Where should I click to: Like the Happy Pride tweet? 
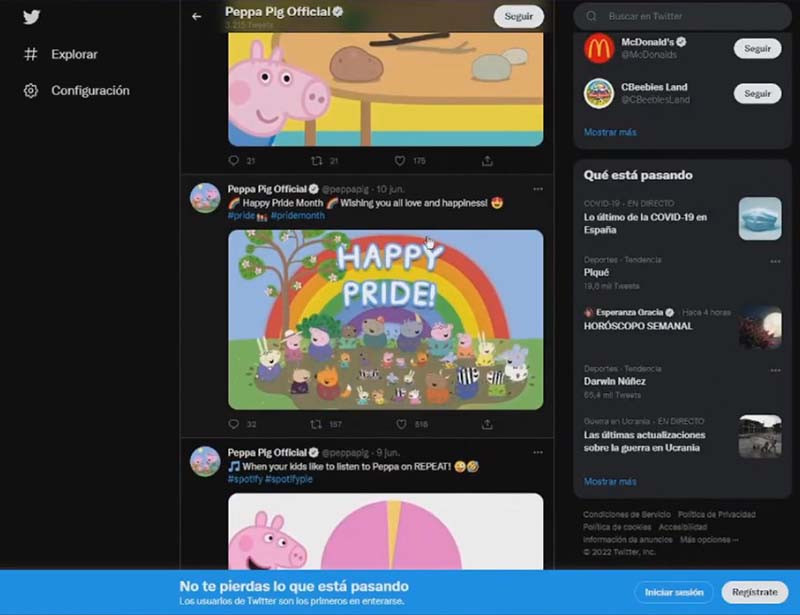coord(402,424)
